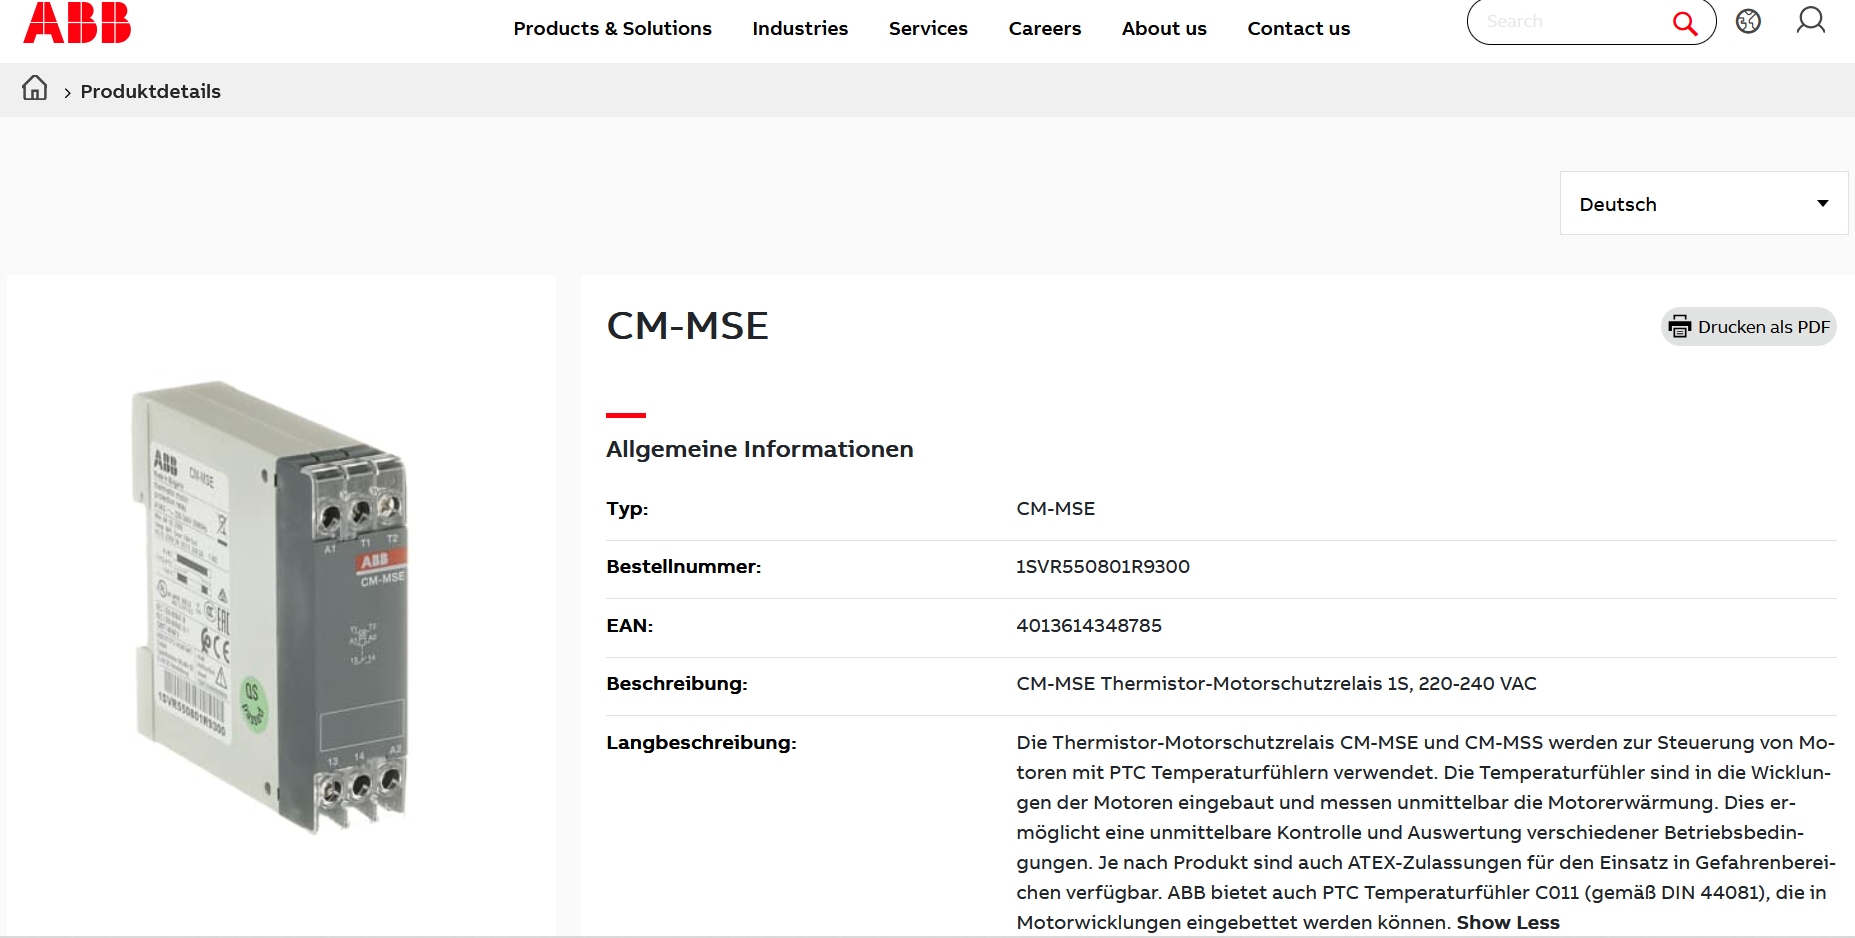Open the Contact us menu

click(1299, 29)
